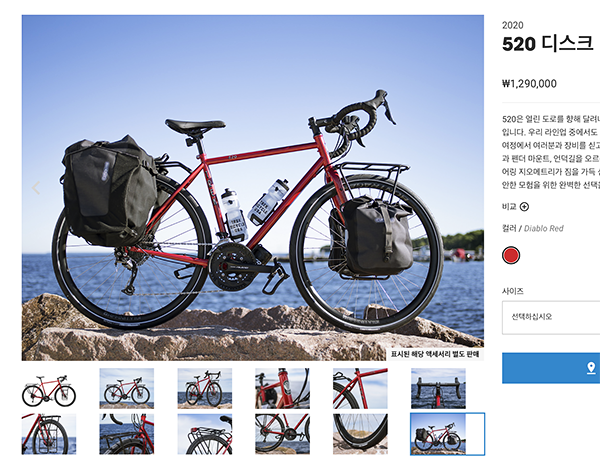Click the map pin icon on the blue button
600x471 pixels.
coord(591,368)
